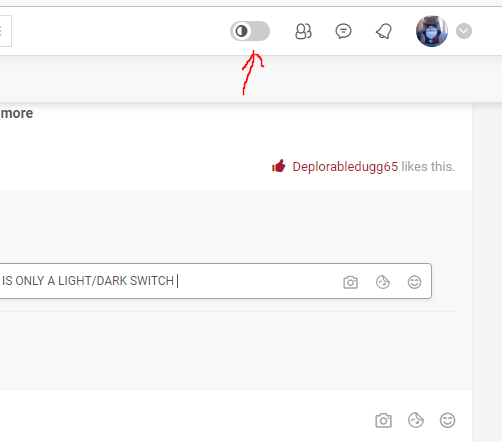Click the lower smiley emoji icon
This screenshot has height=442, width=502.
(x=447, y=420)
